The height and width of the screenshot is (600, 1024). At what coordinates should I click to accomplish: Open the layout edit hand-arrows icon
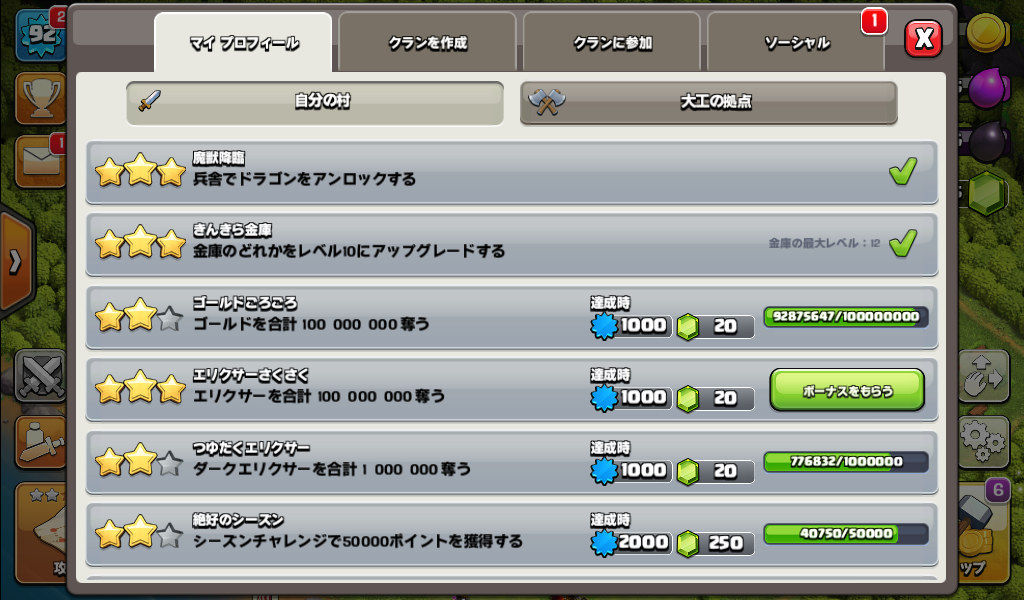[983, 375]
